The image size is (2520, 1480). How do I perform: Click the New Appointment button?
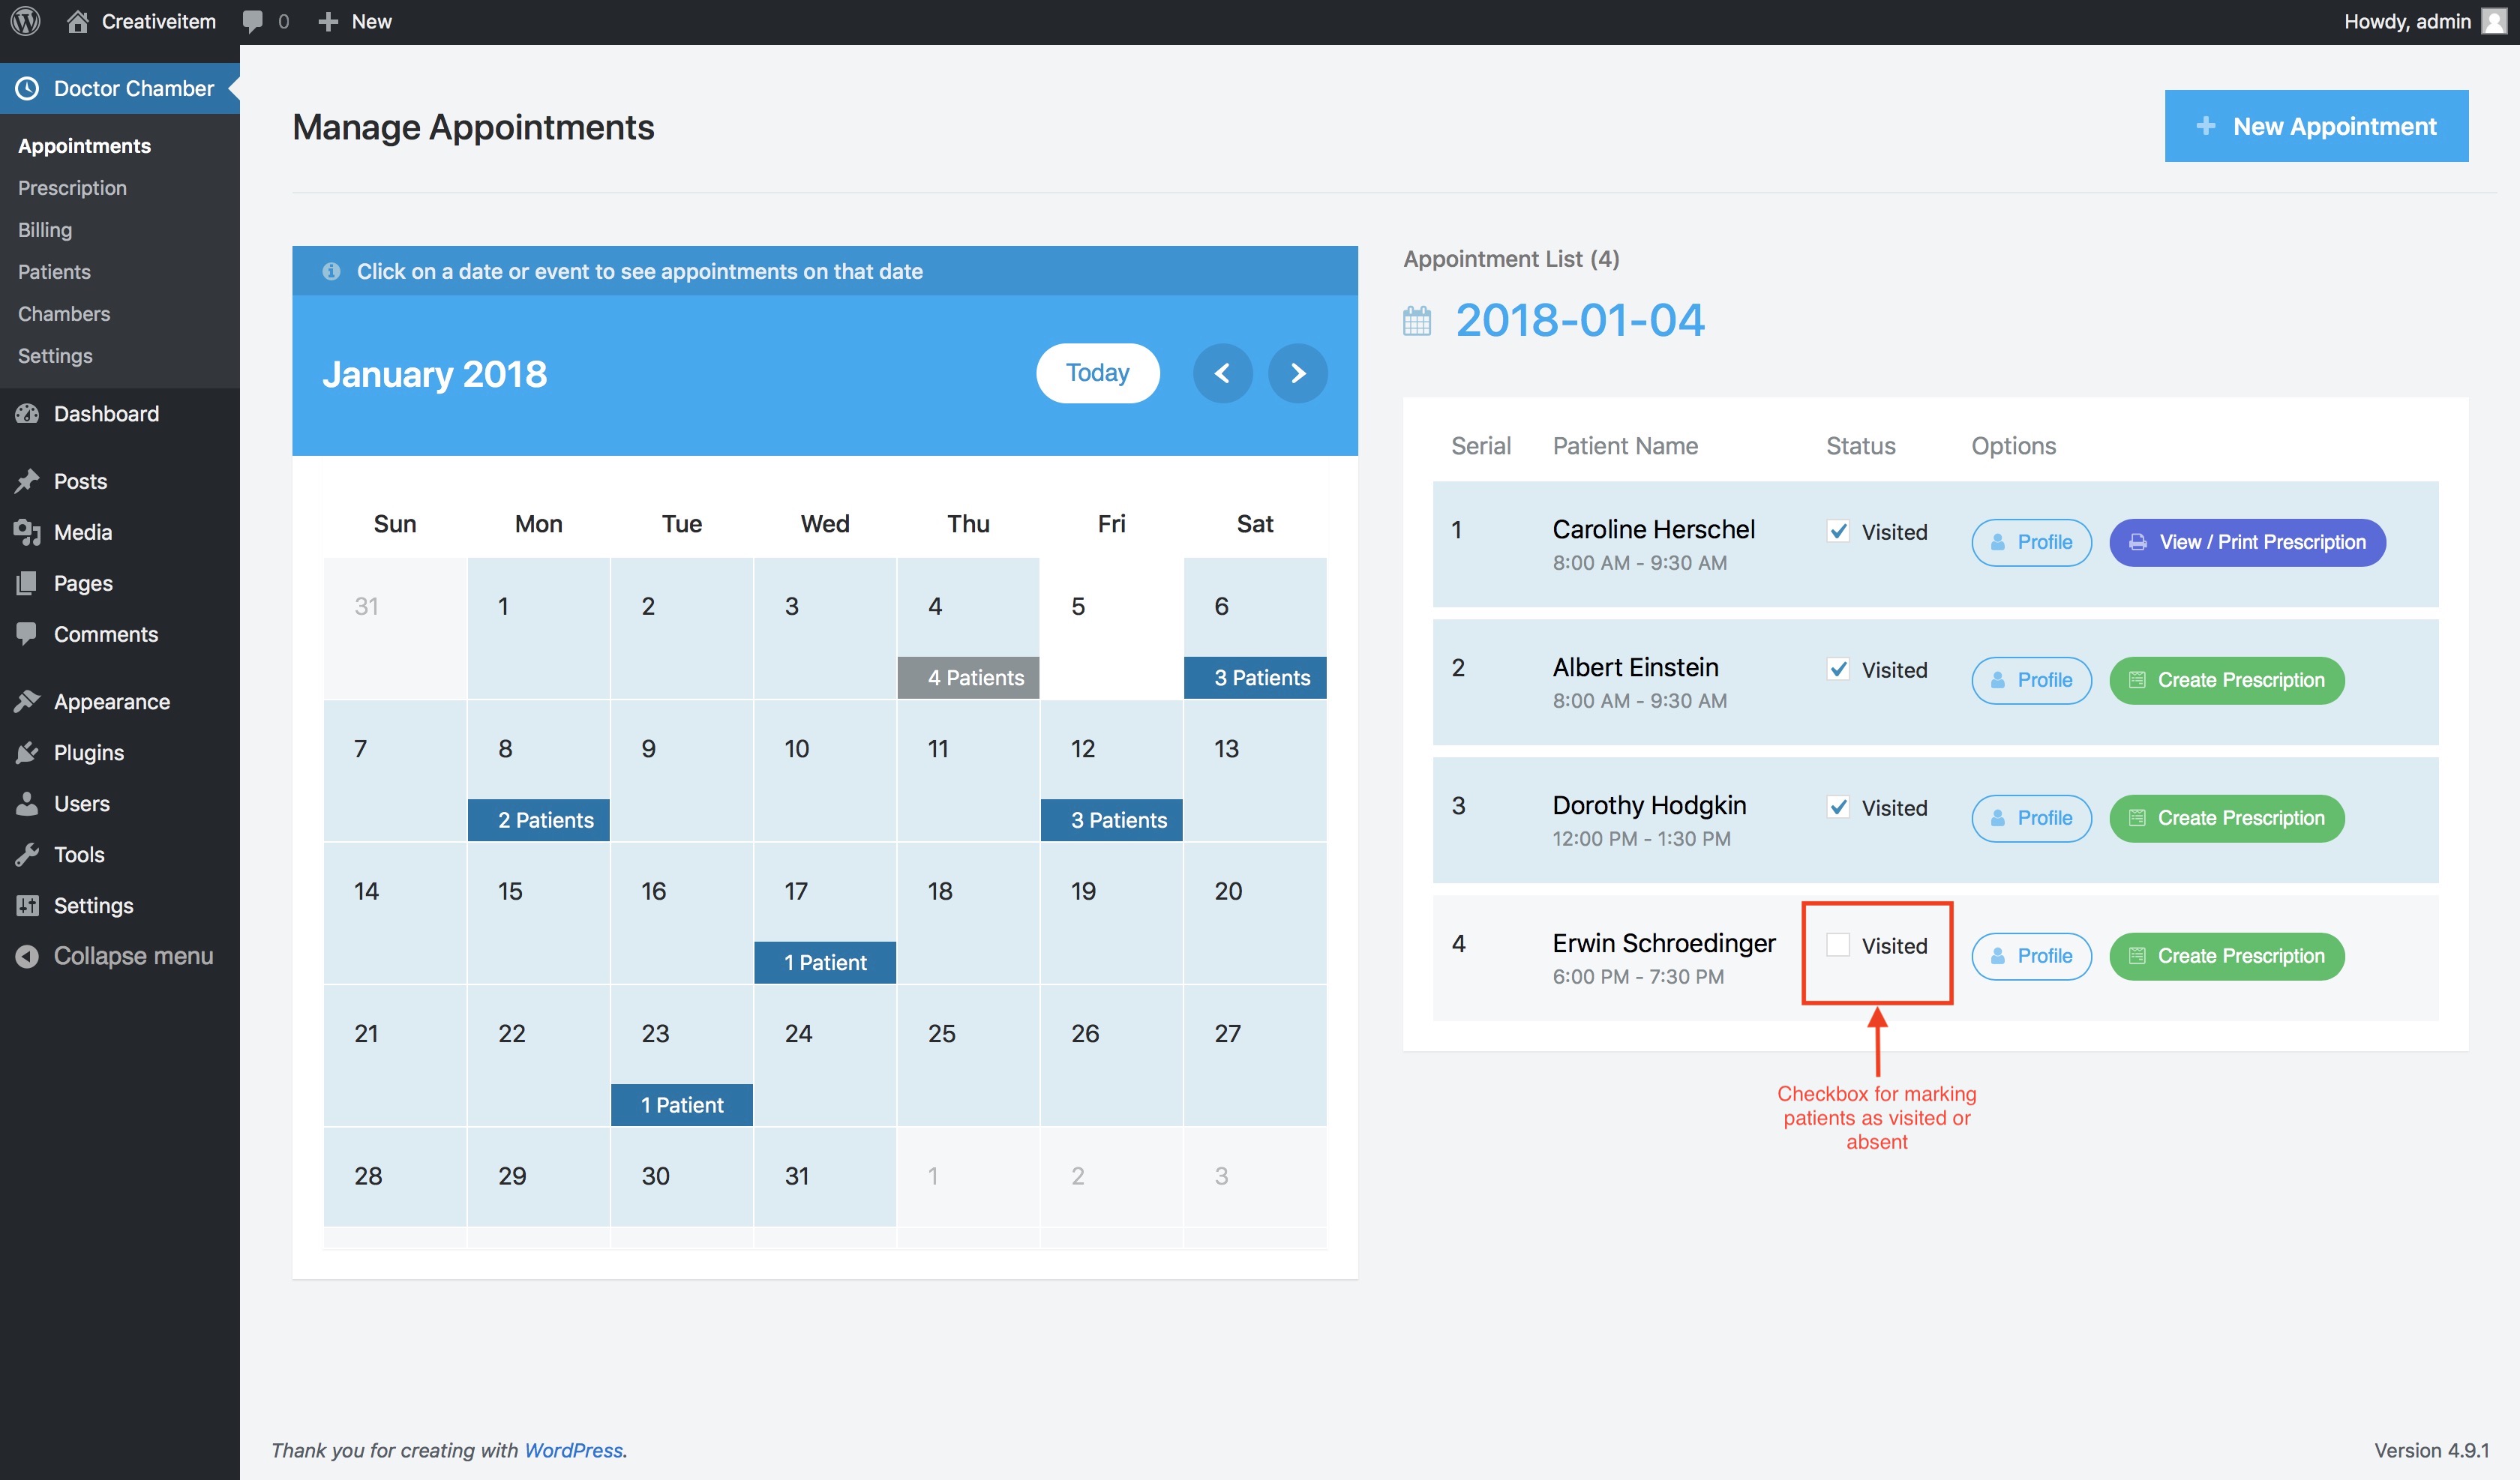pyautogui.click(x=2315, y=126)
